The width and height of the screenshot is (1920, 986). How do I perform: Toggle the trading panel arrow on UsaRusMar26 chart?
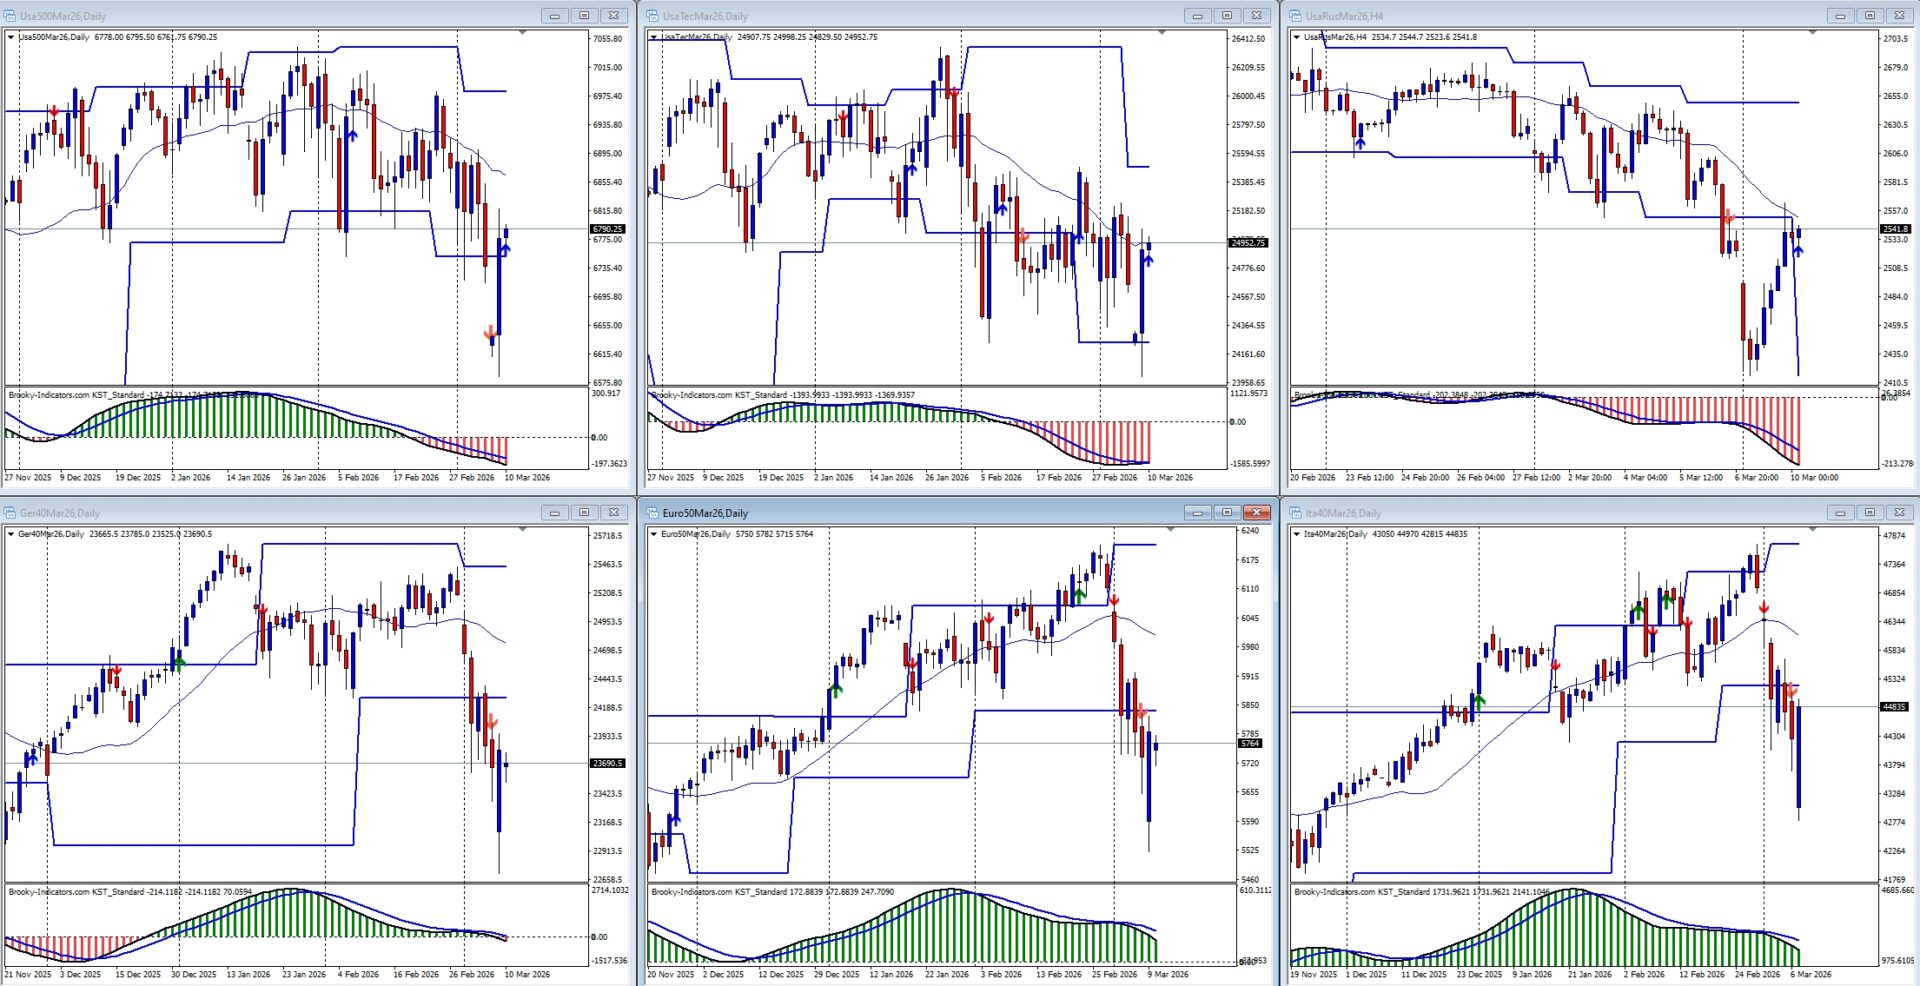click(x=1296, y=37)
